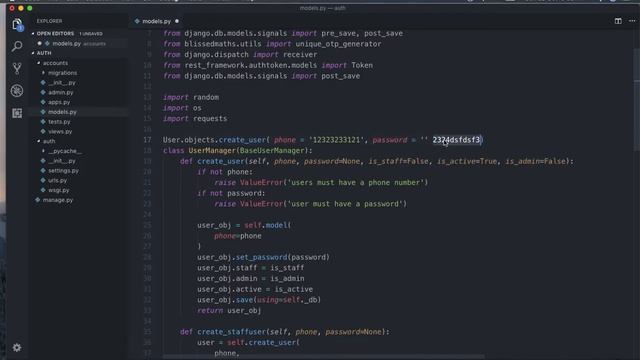This screenshot has height=360, width=640.
Task: Select models.py in accounts folder
Action: 62,112
